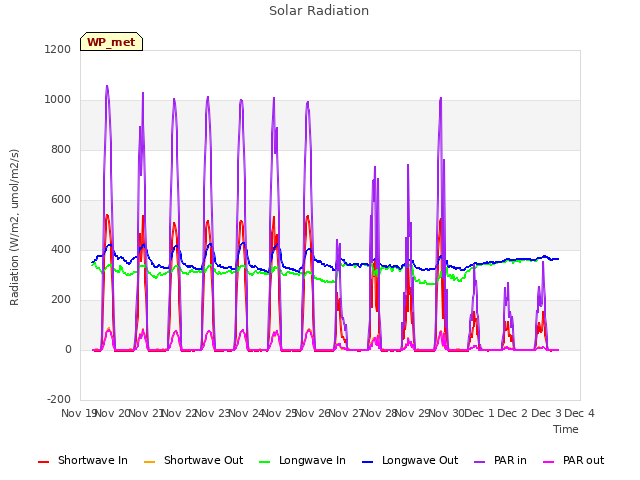Toggle the Shortwave In legend entry
640x480 pixels.
click(x=83, y=460)
